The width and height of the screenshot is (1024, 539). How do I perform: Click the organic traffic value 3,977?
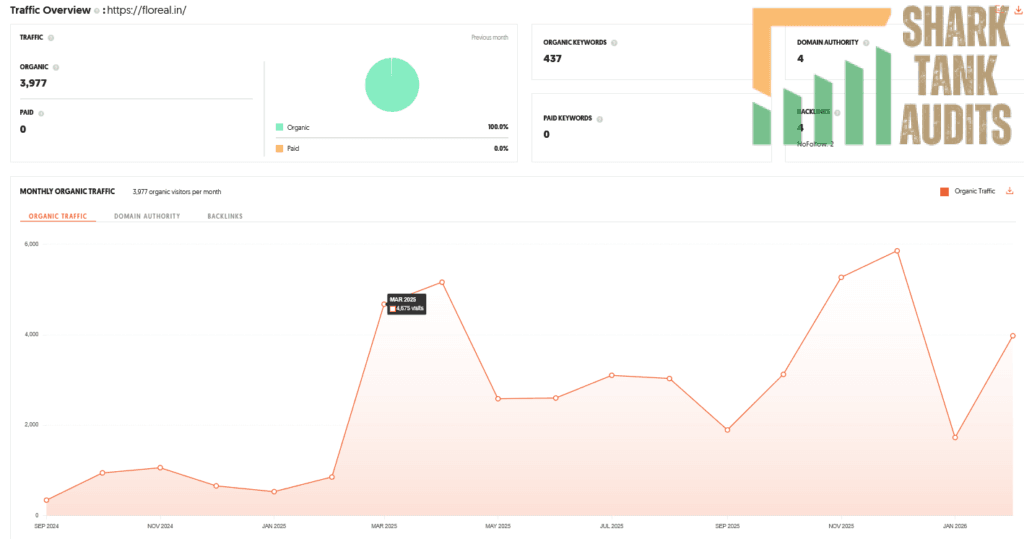(x=33, y=84)
